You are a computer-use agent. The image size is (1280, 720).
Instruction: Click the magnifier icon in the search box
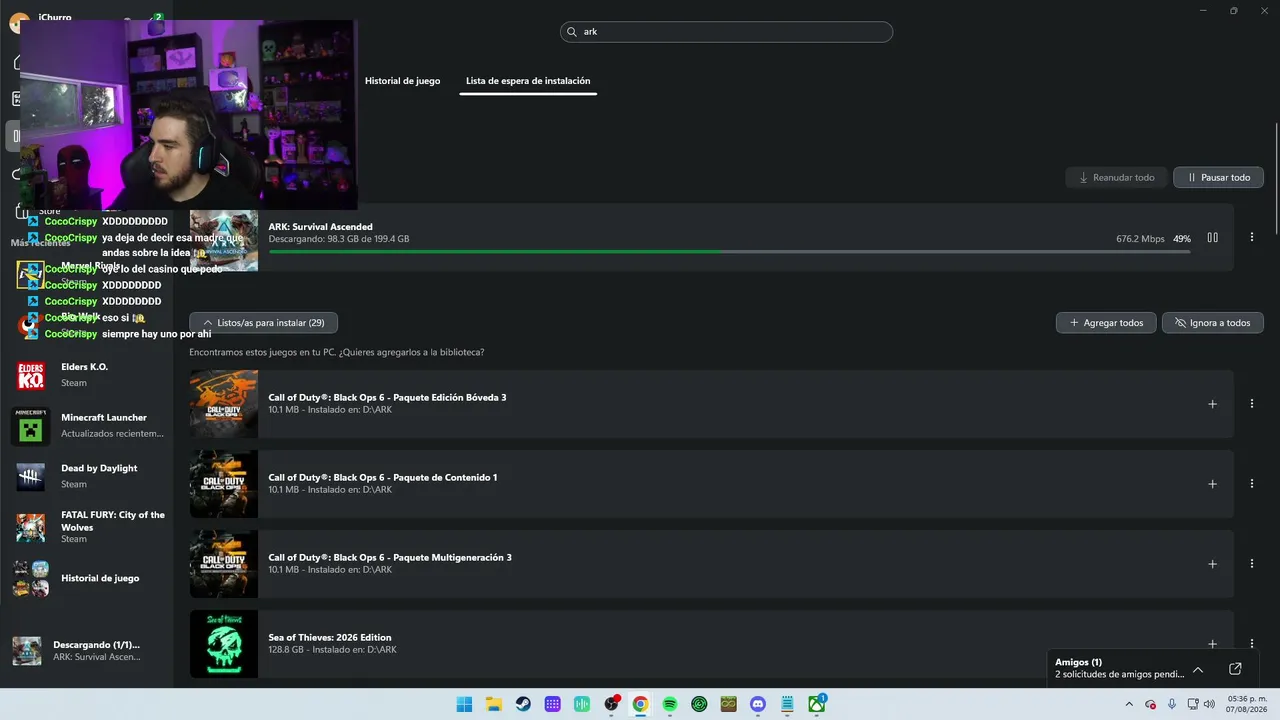573,32
